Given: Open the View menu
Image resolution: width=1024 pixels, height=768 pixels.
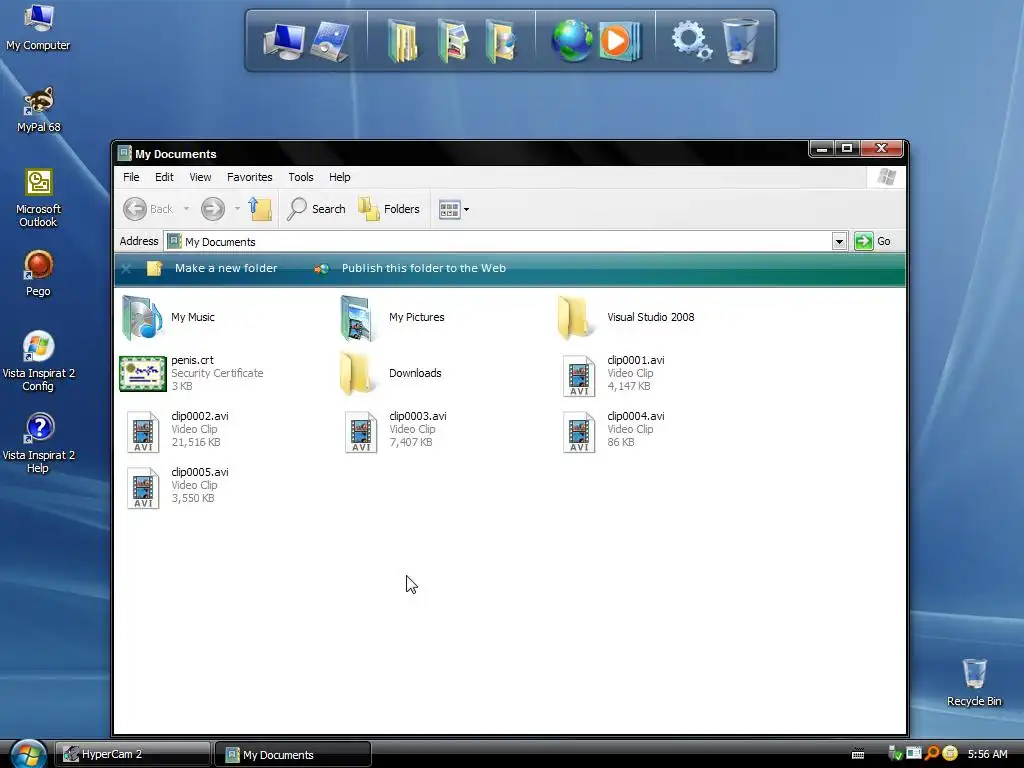Looking at the screenshot, I should [x=200, y=177].
